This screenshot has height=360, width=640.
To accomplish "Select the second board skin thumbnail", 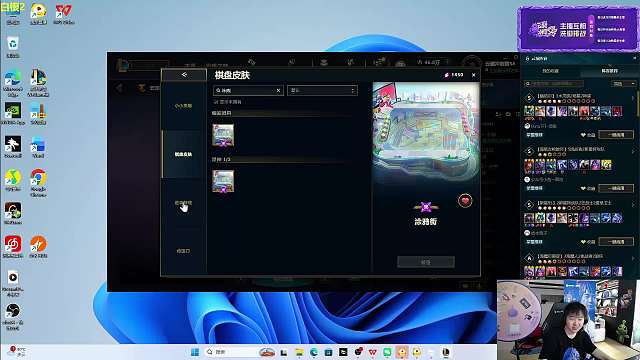I will coord(223,181).
